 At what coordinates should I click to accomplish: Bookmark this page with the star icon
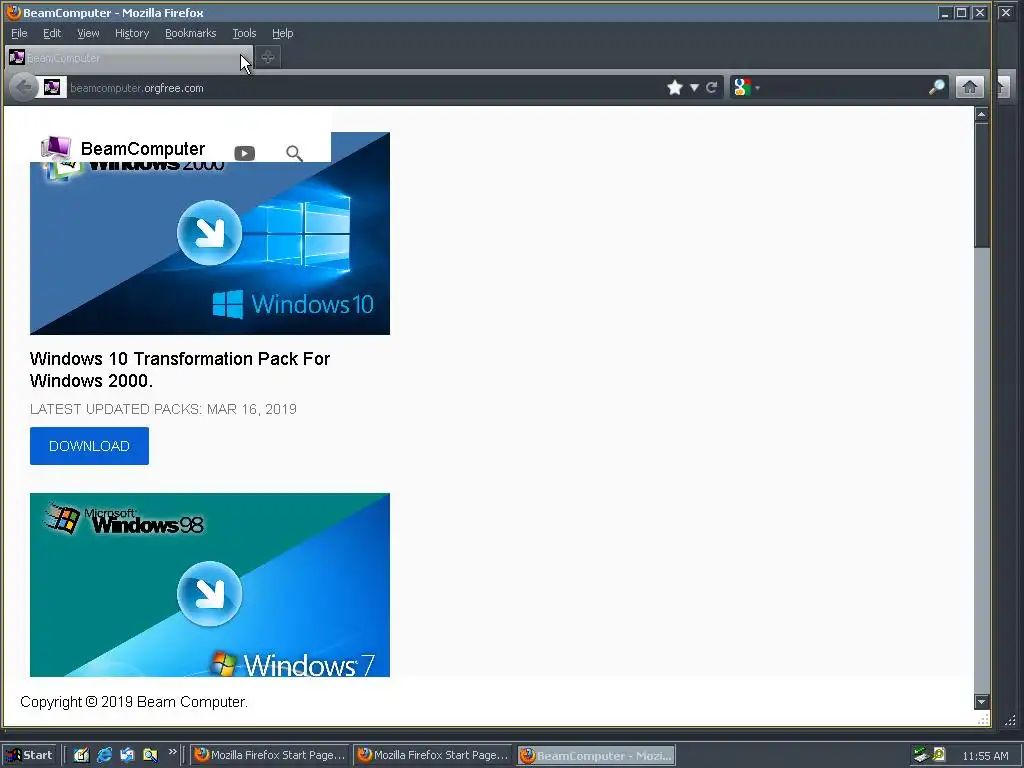click(x=675, y=88)
